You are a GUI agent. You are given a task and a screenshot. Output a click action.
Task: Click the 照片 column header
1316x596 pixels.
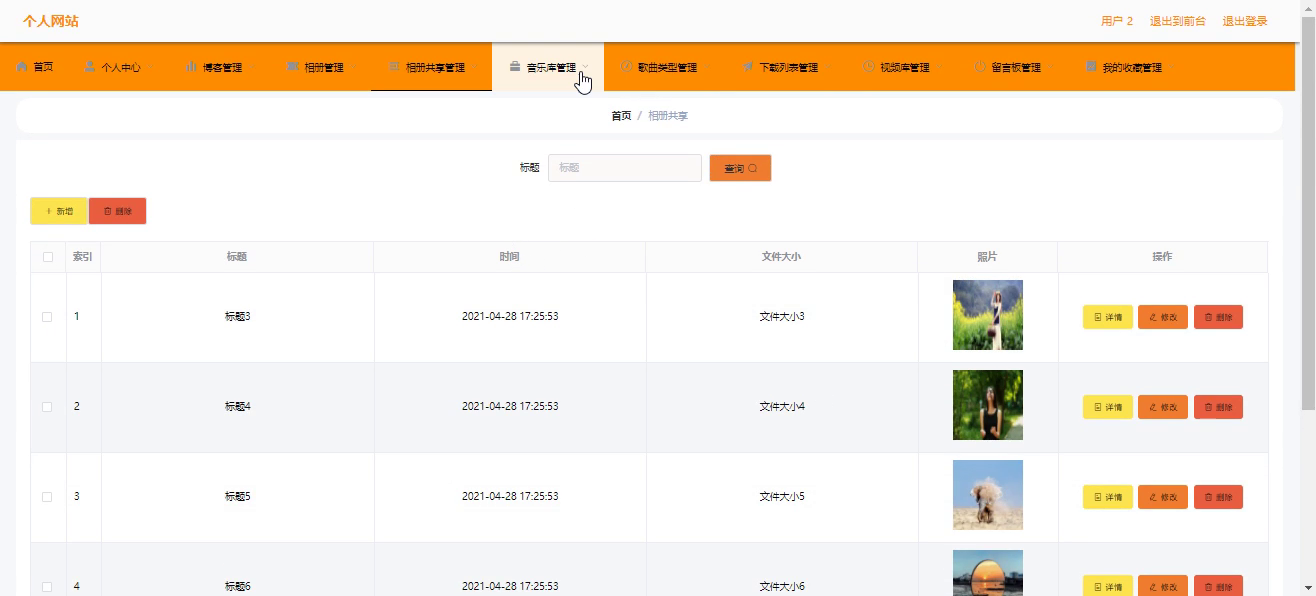point(987,257)
